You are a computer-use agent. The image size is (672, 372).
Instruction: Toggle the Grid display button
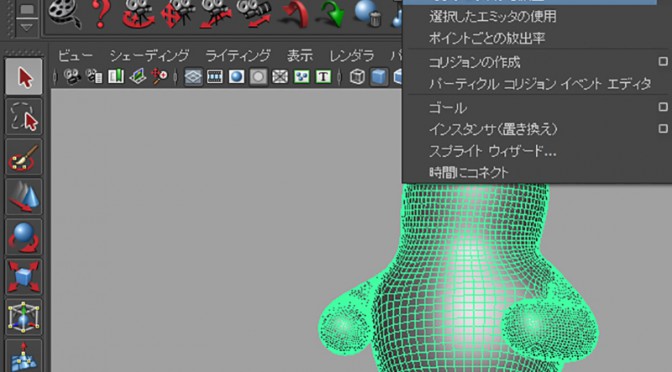pos(193,77)
